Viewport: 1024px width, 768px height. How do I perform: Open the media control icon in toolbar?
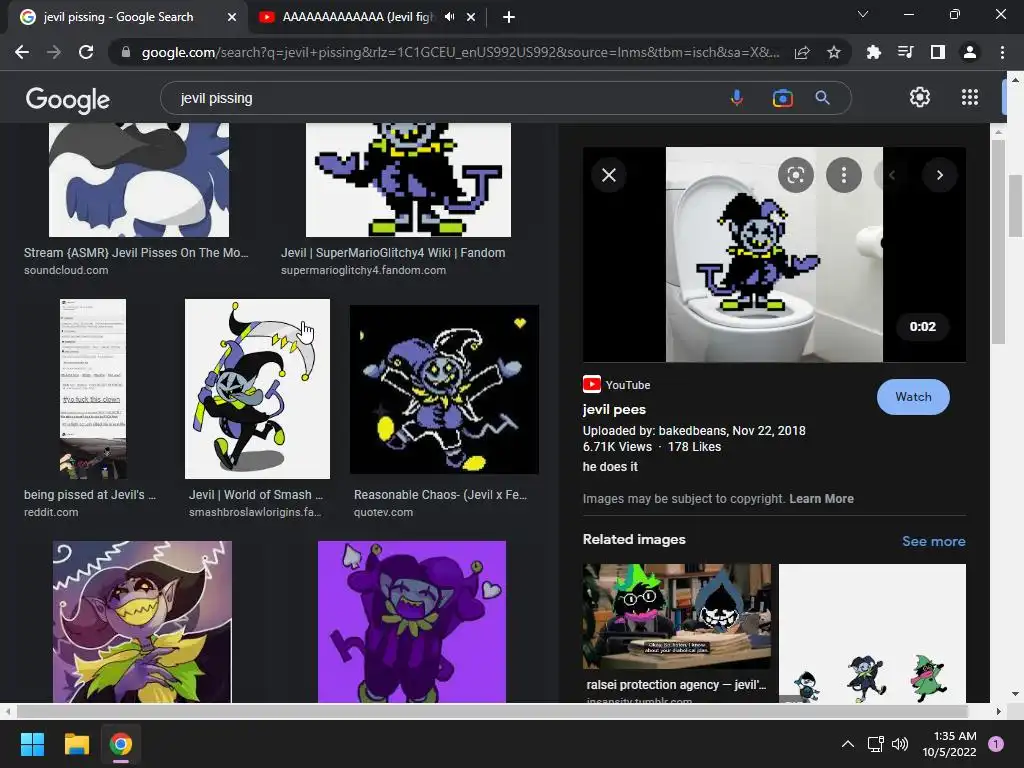906,52
